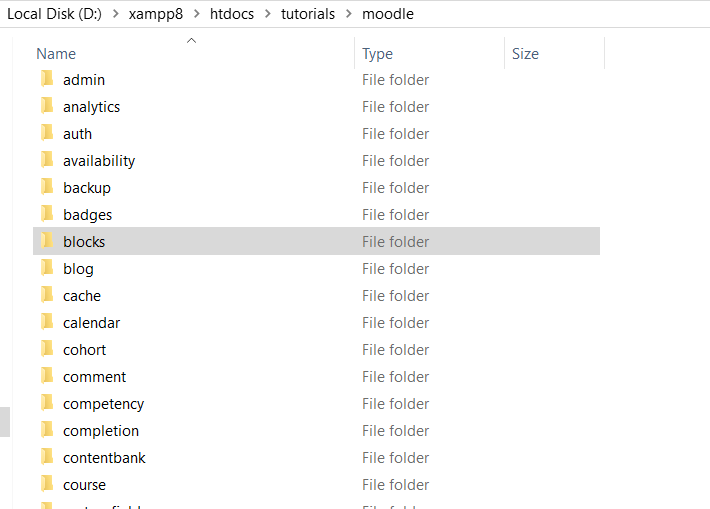Select the completion folder icon

(x=47, y=430)
